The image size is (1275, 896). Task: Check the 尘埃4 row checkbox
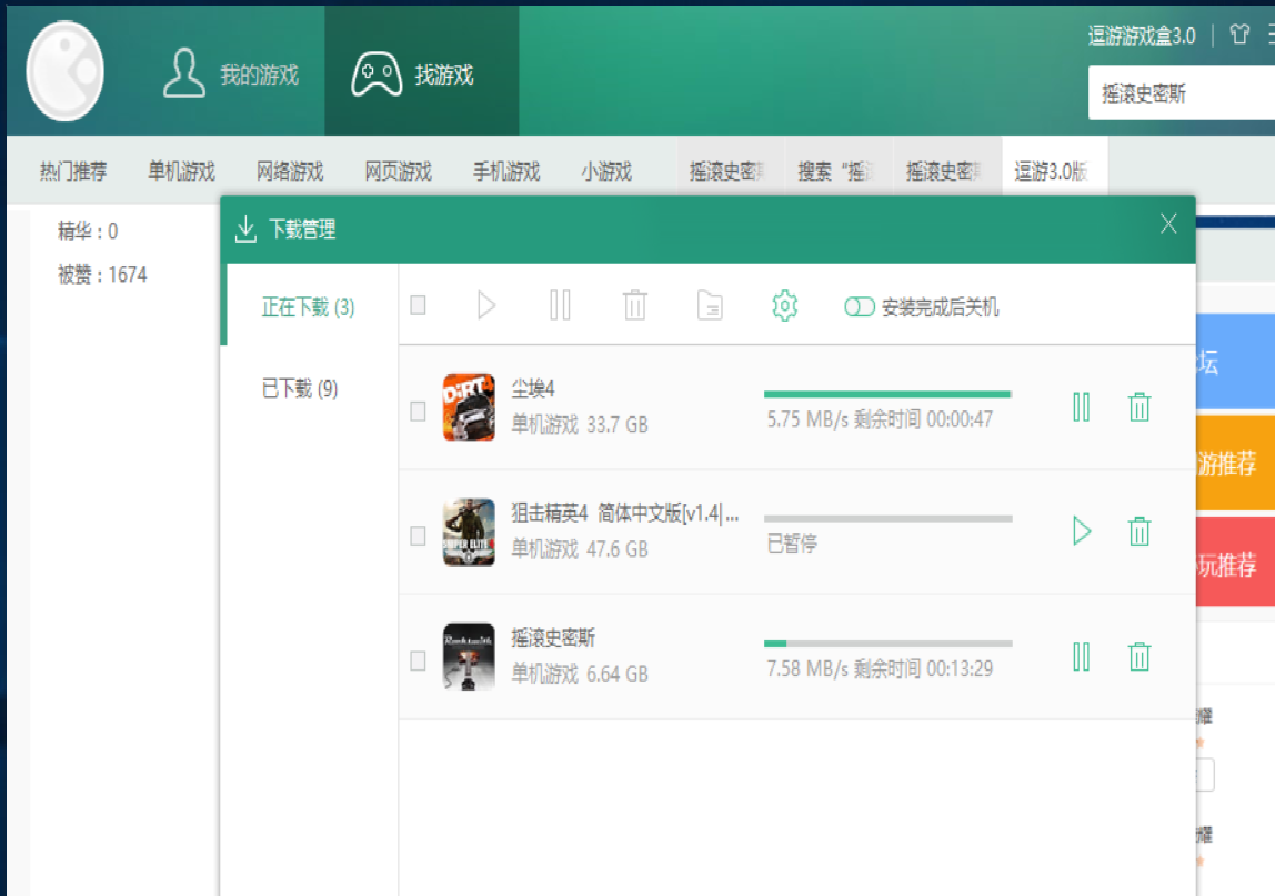[x=418, y=411]
